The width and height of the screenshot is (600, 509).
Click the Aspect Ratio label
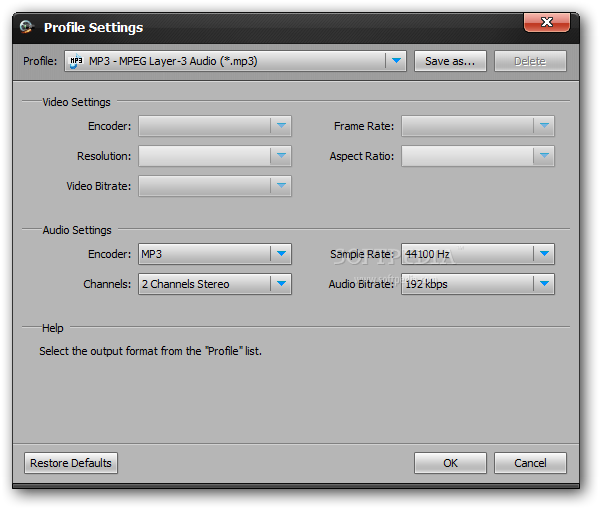click(x=362, y=156)
